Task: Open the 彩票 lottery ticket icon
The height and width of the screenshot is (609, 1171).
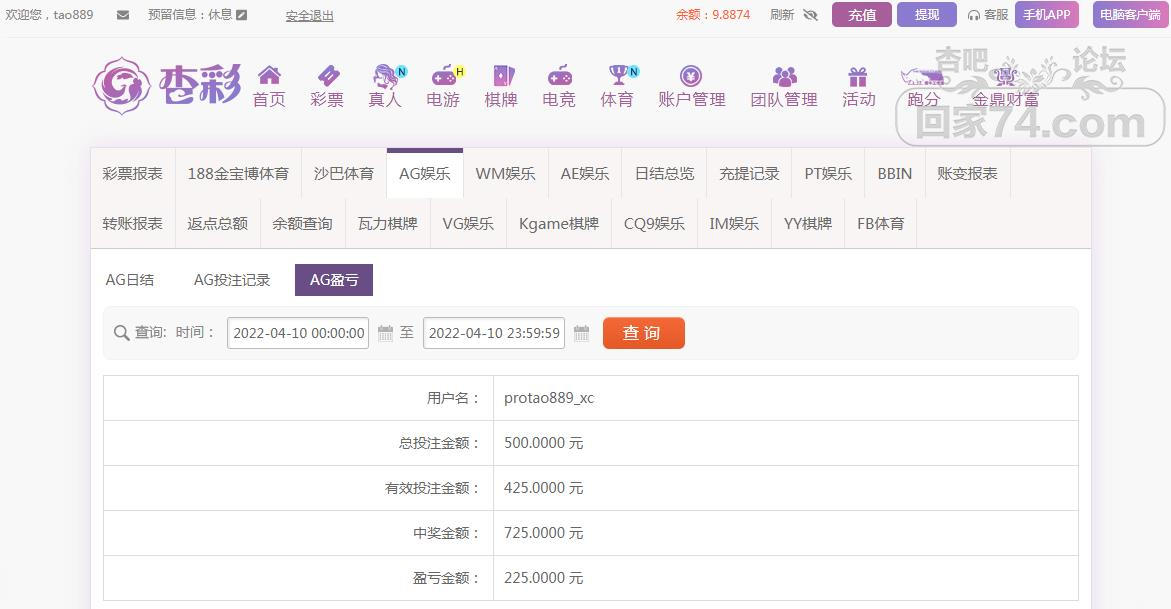Action: coord(327,76)
